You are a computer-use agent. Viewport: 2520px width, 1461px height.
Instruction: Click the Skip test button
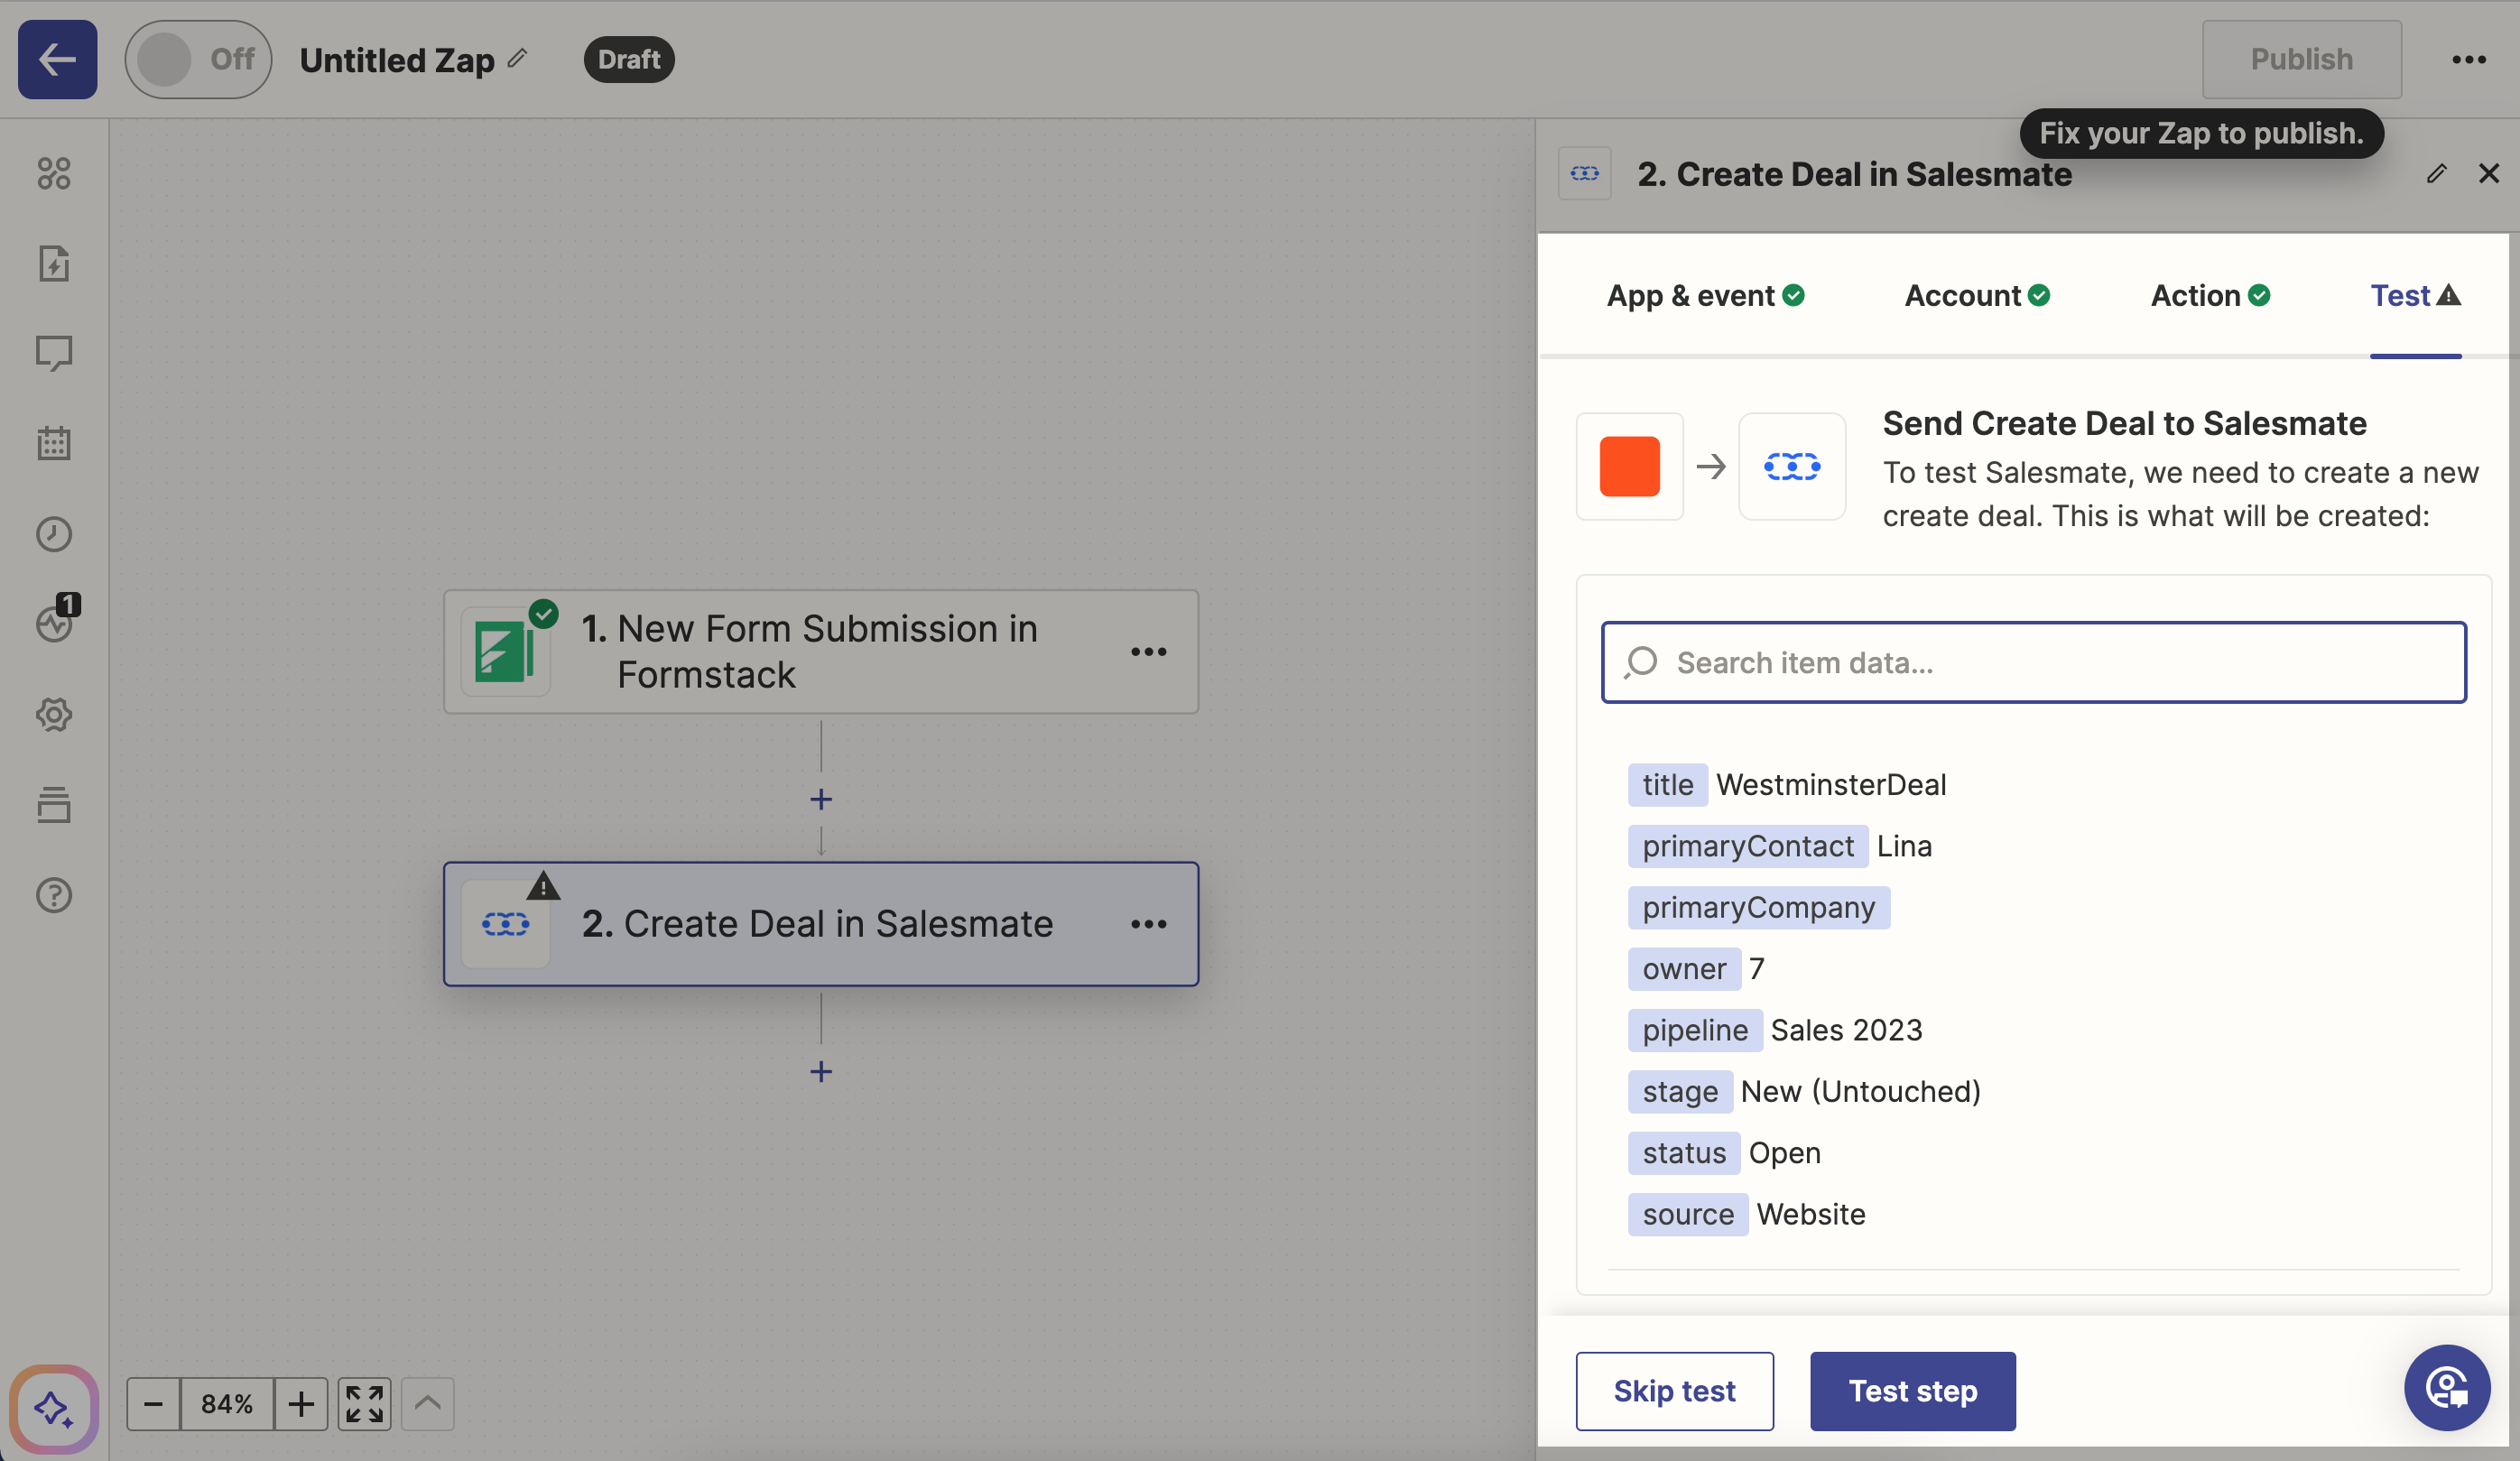click(1674, 1390)
